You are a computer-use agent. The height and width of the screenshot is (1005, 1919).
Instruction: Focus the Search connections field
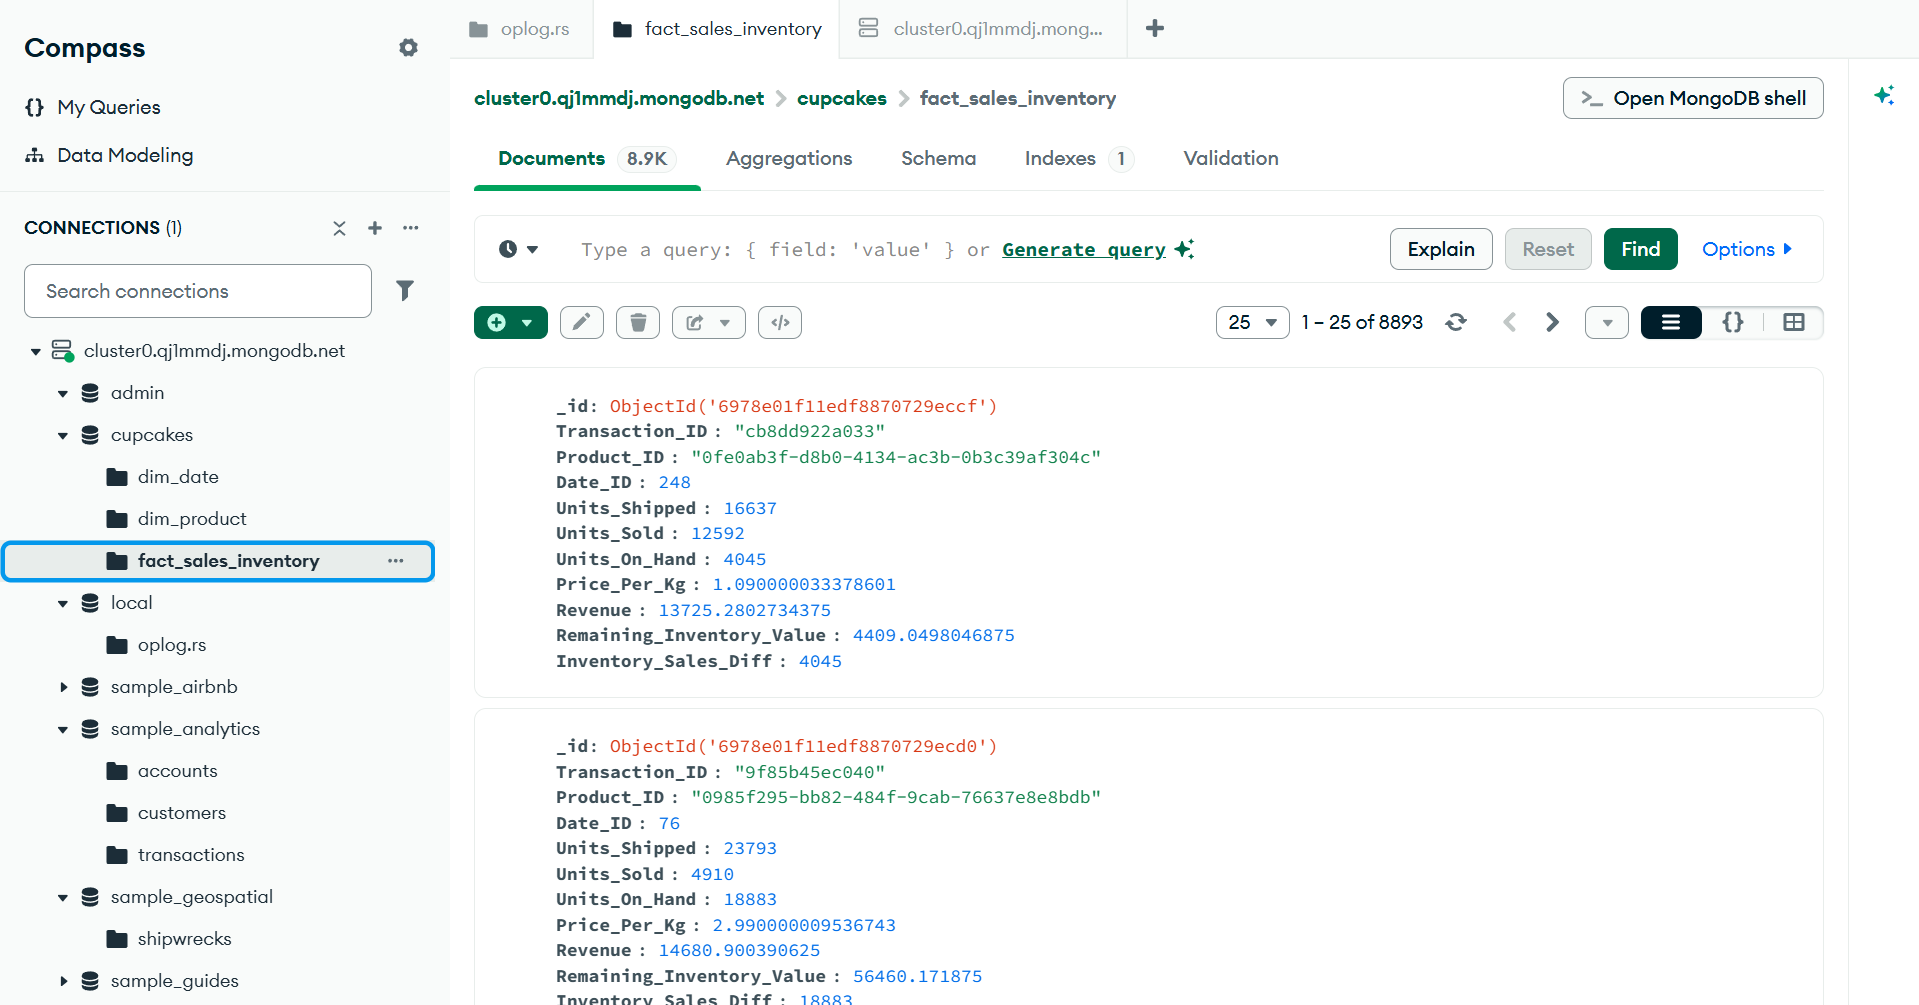tap(198, 291)
